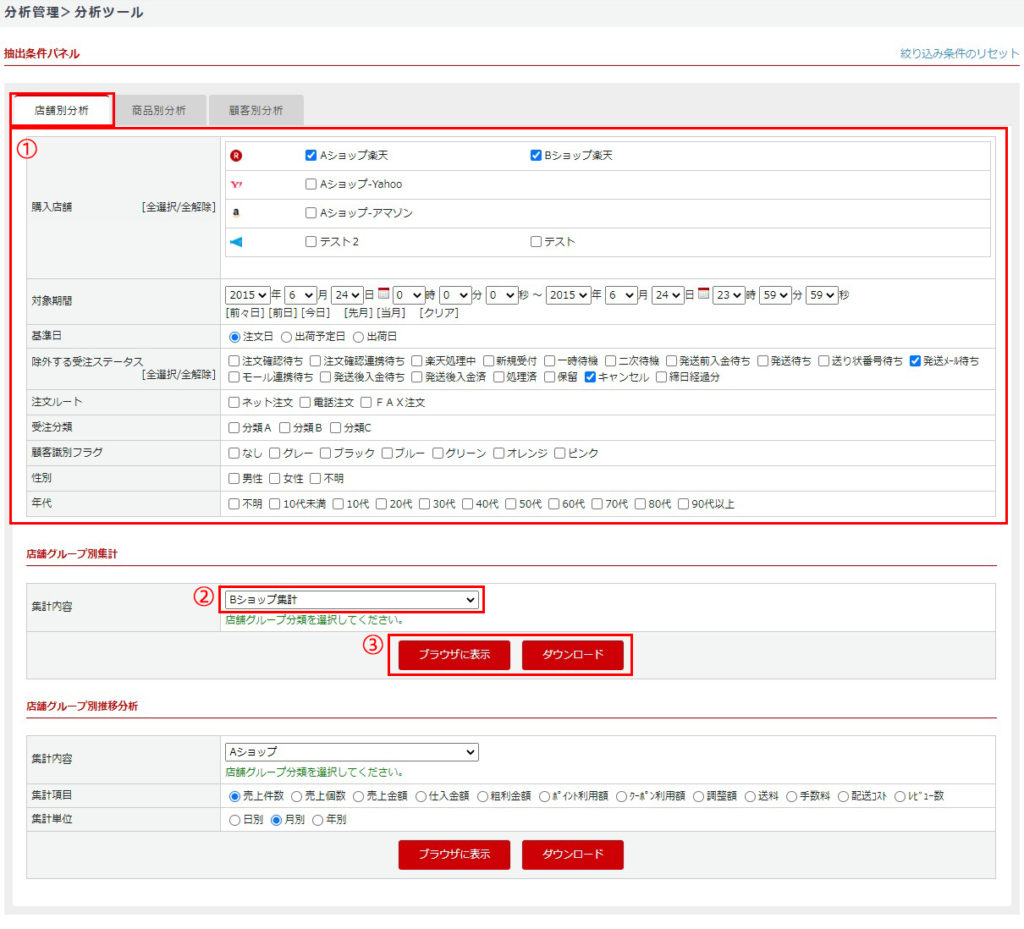Open the start date calendar picker
Image resolution: width=1024 pixels, height=929 pixels.
point(383,295)
